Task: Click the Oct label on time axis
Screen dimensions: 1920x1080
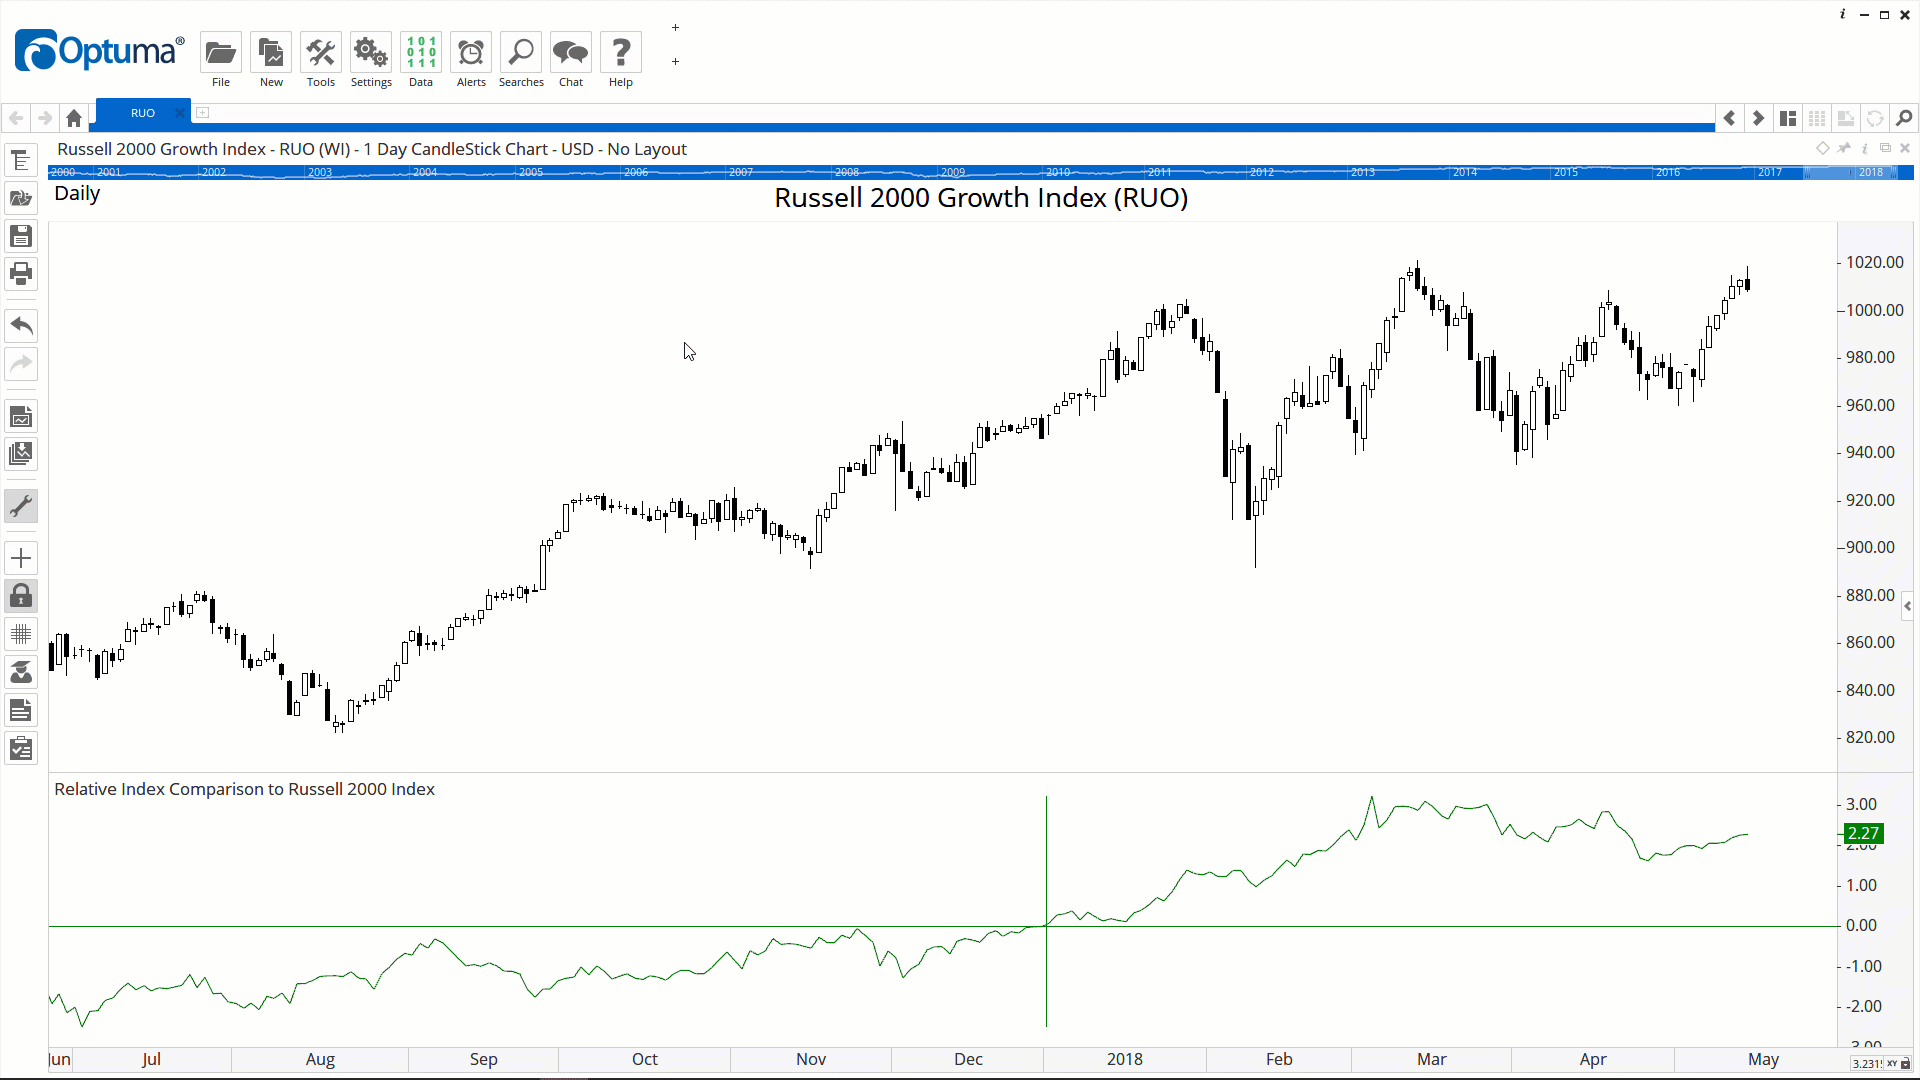Action: pos(645,1059)
